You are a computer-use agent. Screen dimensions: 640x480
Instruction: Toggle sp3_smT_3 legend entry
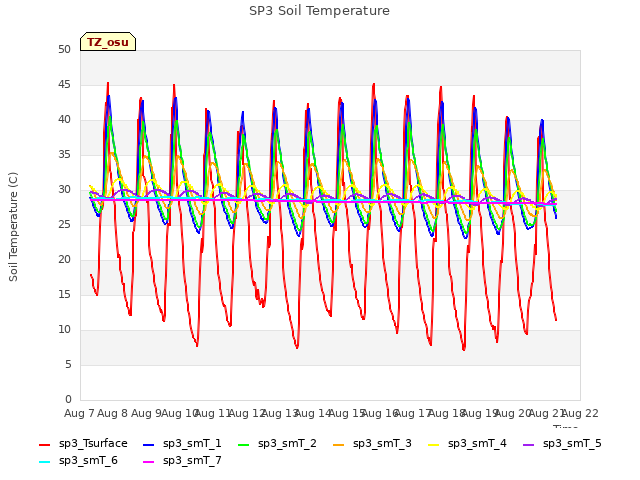tap(372, 444)
